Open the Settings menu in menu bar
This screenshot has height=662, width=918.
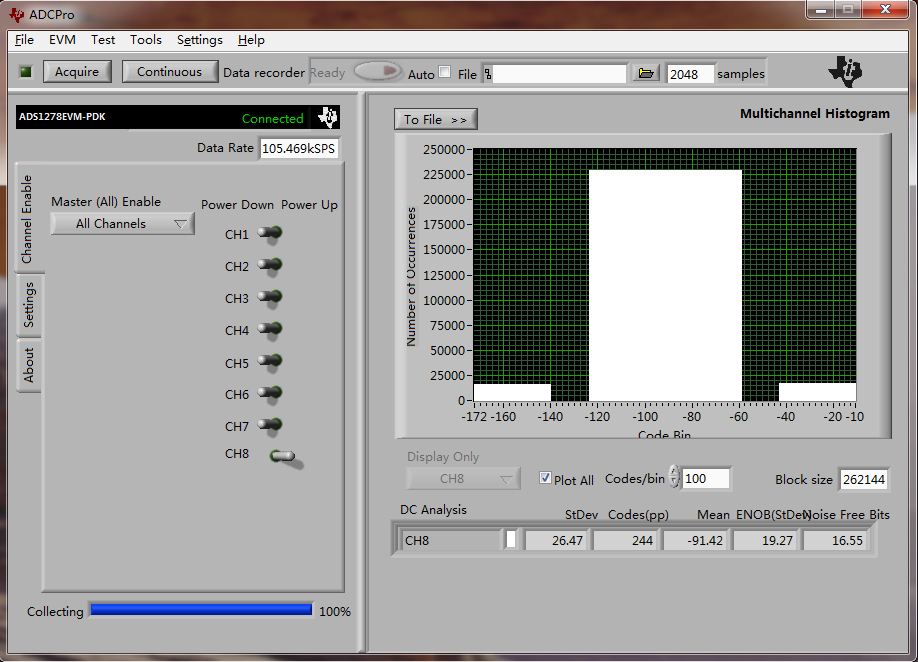click(x=200, y=40)
